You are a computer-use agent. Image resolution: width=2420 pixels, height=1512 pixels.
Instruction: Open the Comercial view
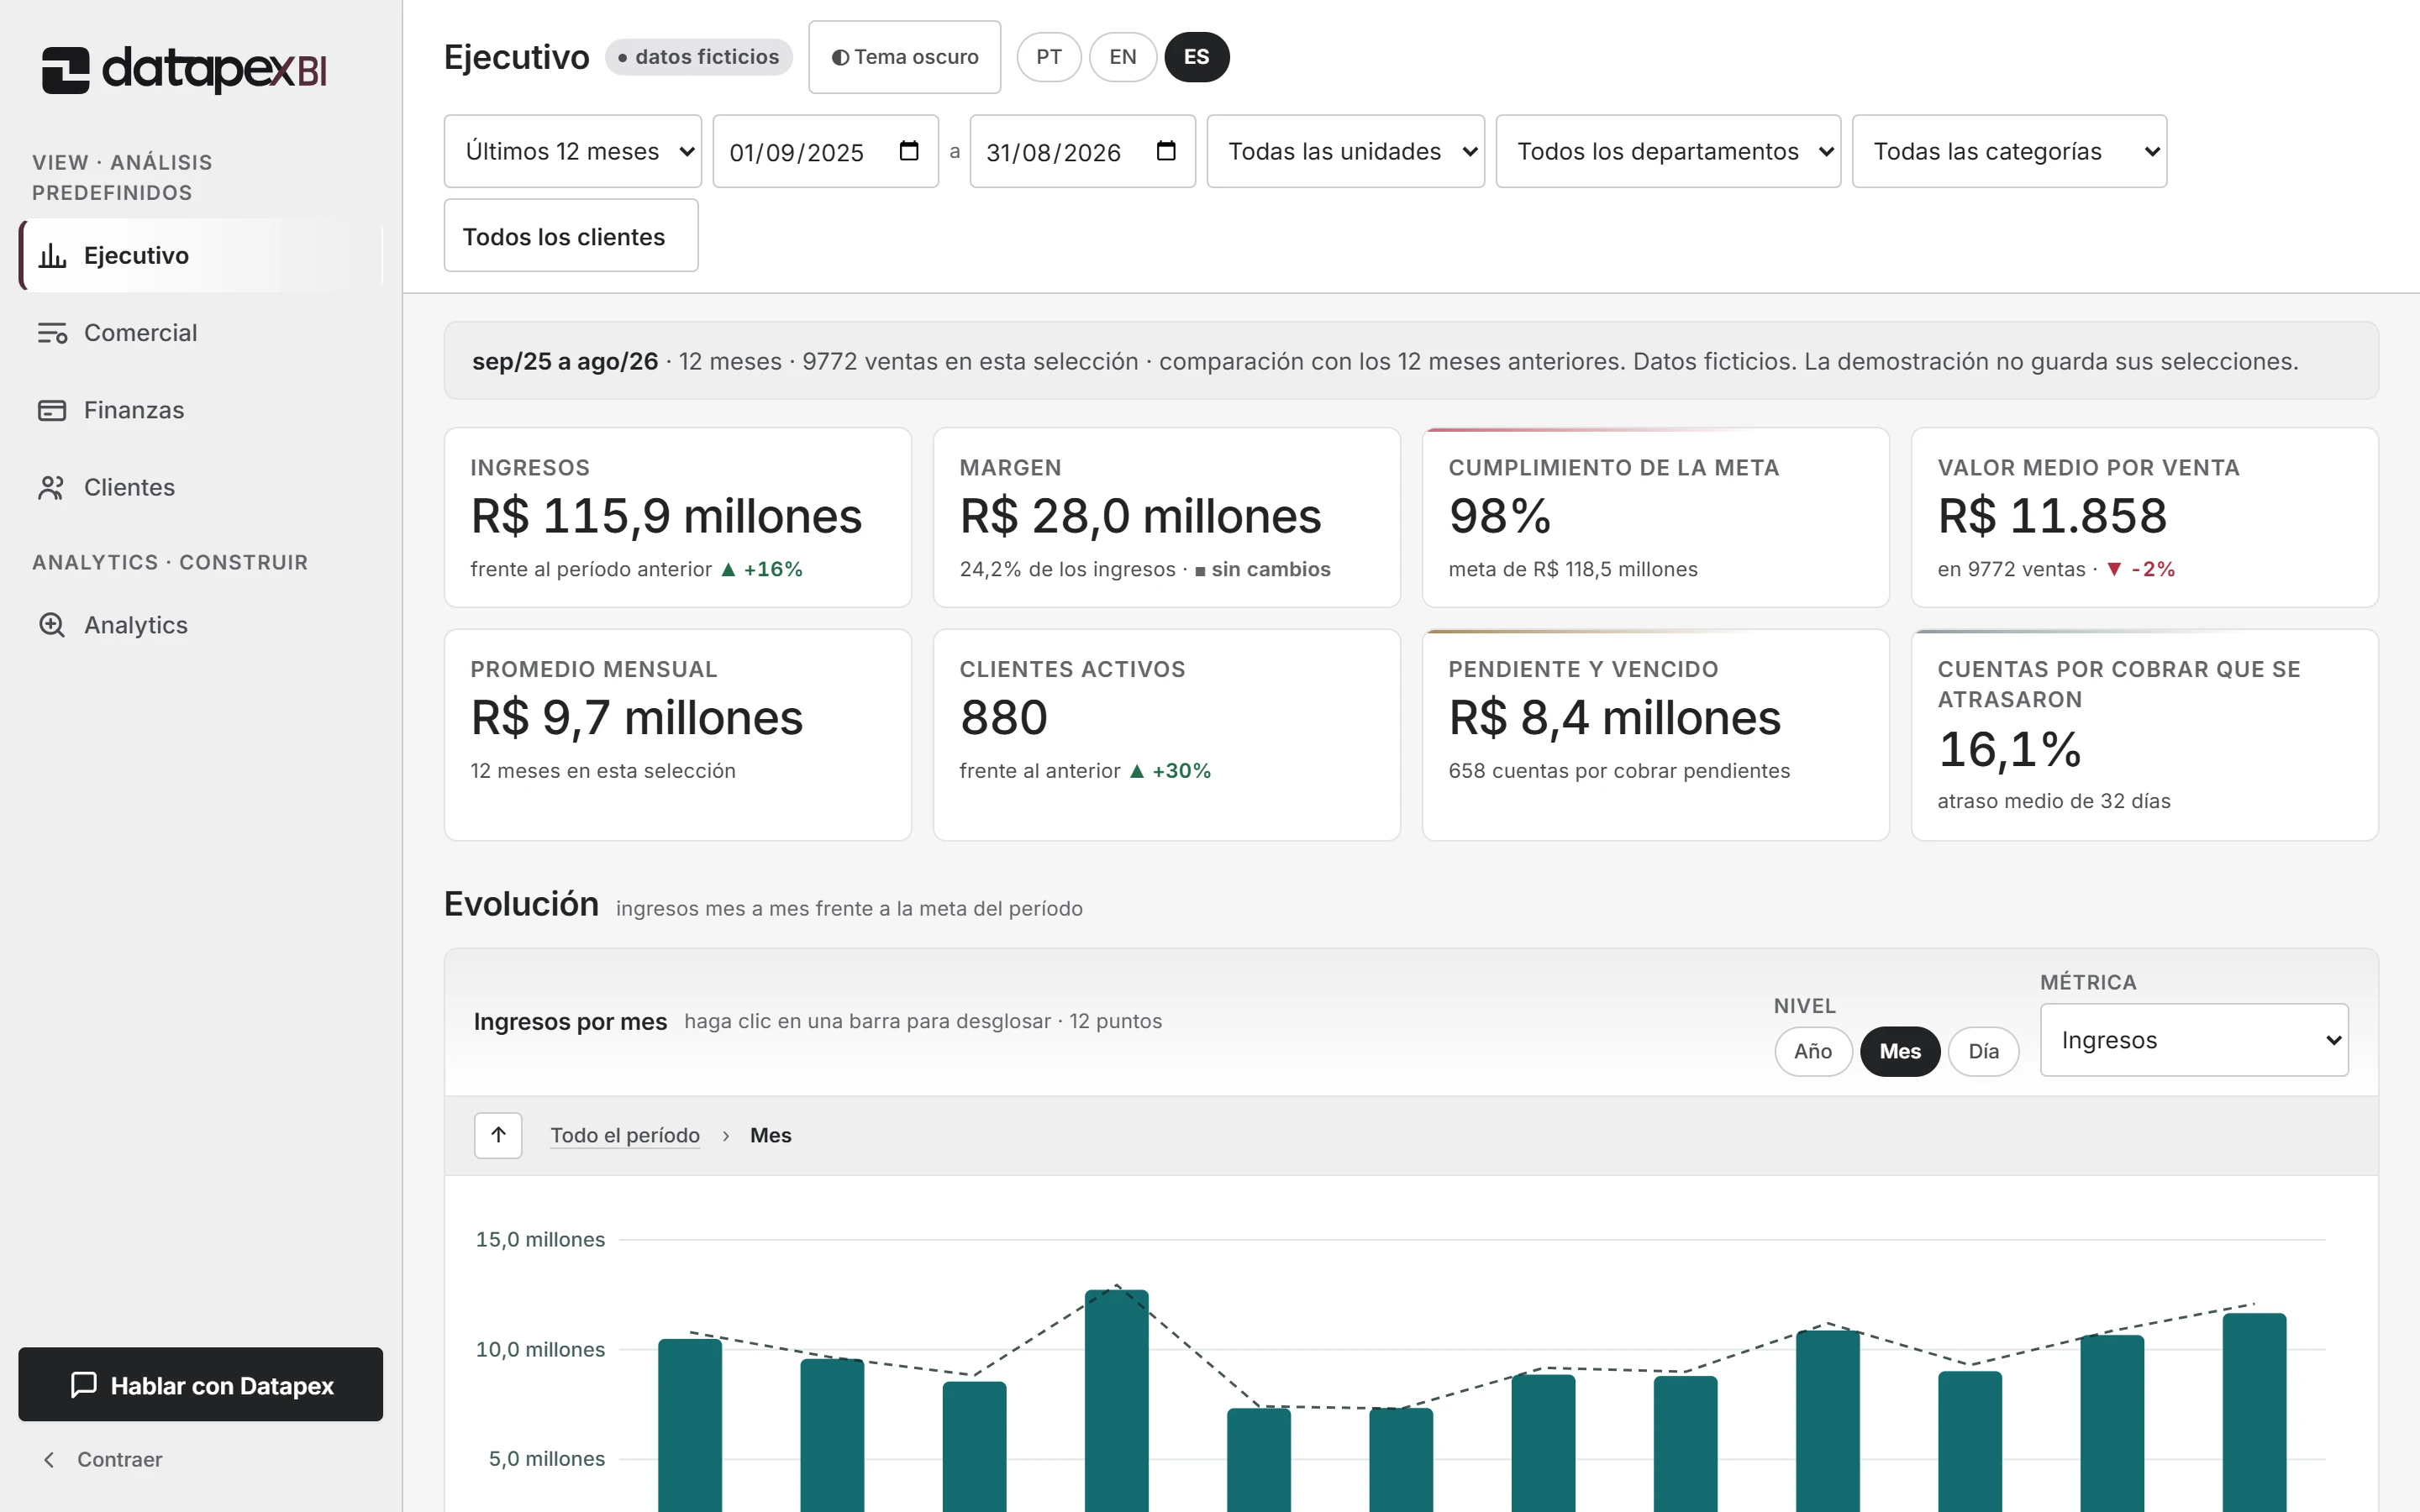pos(201,333)
